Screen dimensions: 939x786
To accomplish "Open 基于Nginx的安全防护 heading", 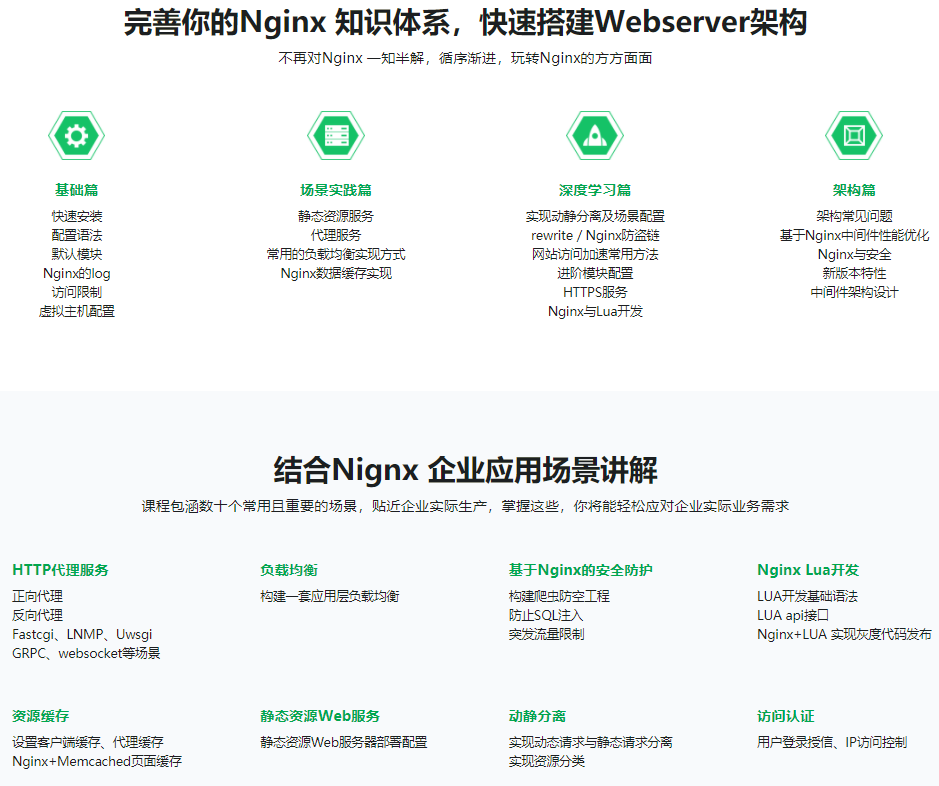I will click(580, 570).
